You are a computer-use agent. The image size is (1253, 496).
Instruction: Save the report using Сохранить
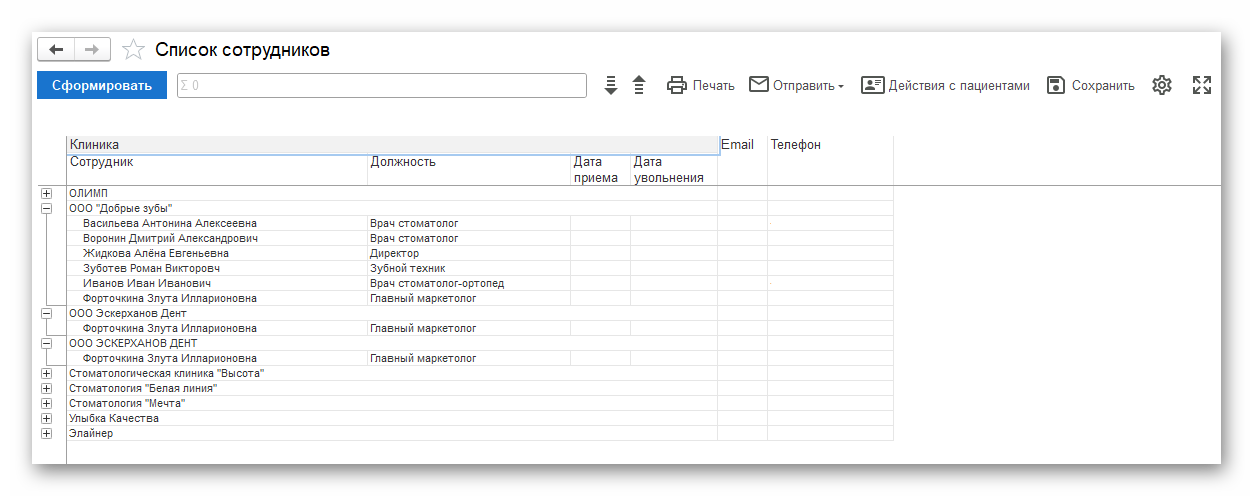pos(1091,86)
